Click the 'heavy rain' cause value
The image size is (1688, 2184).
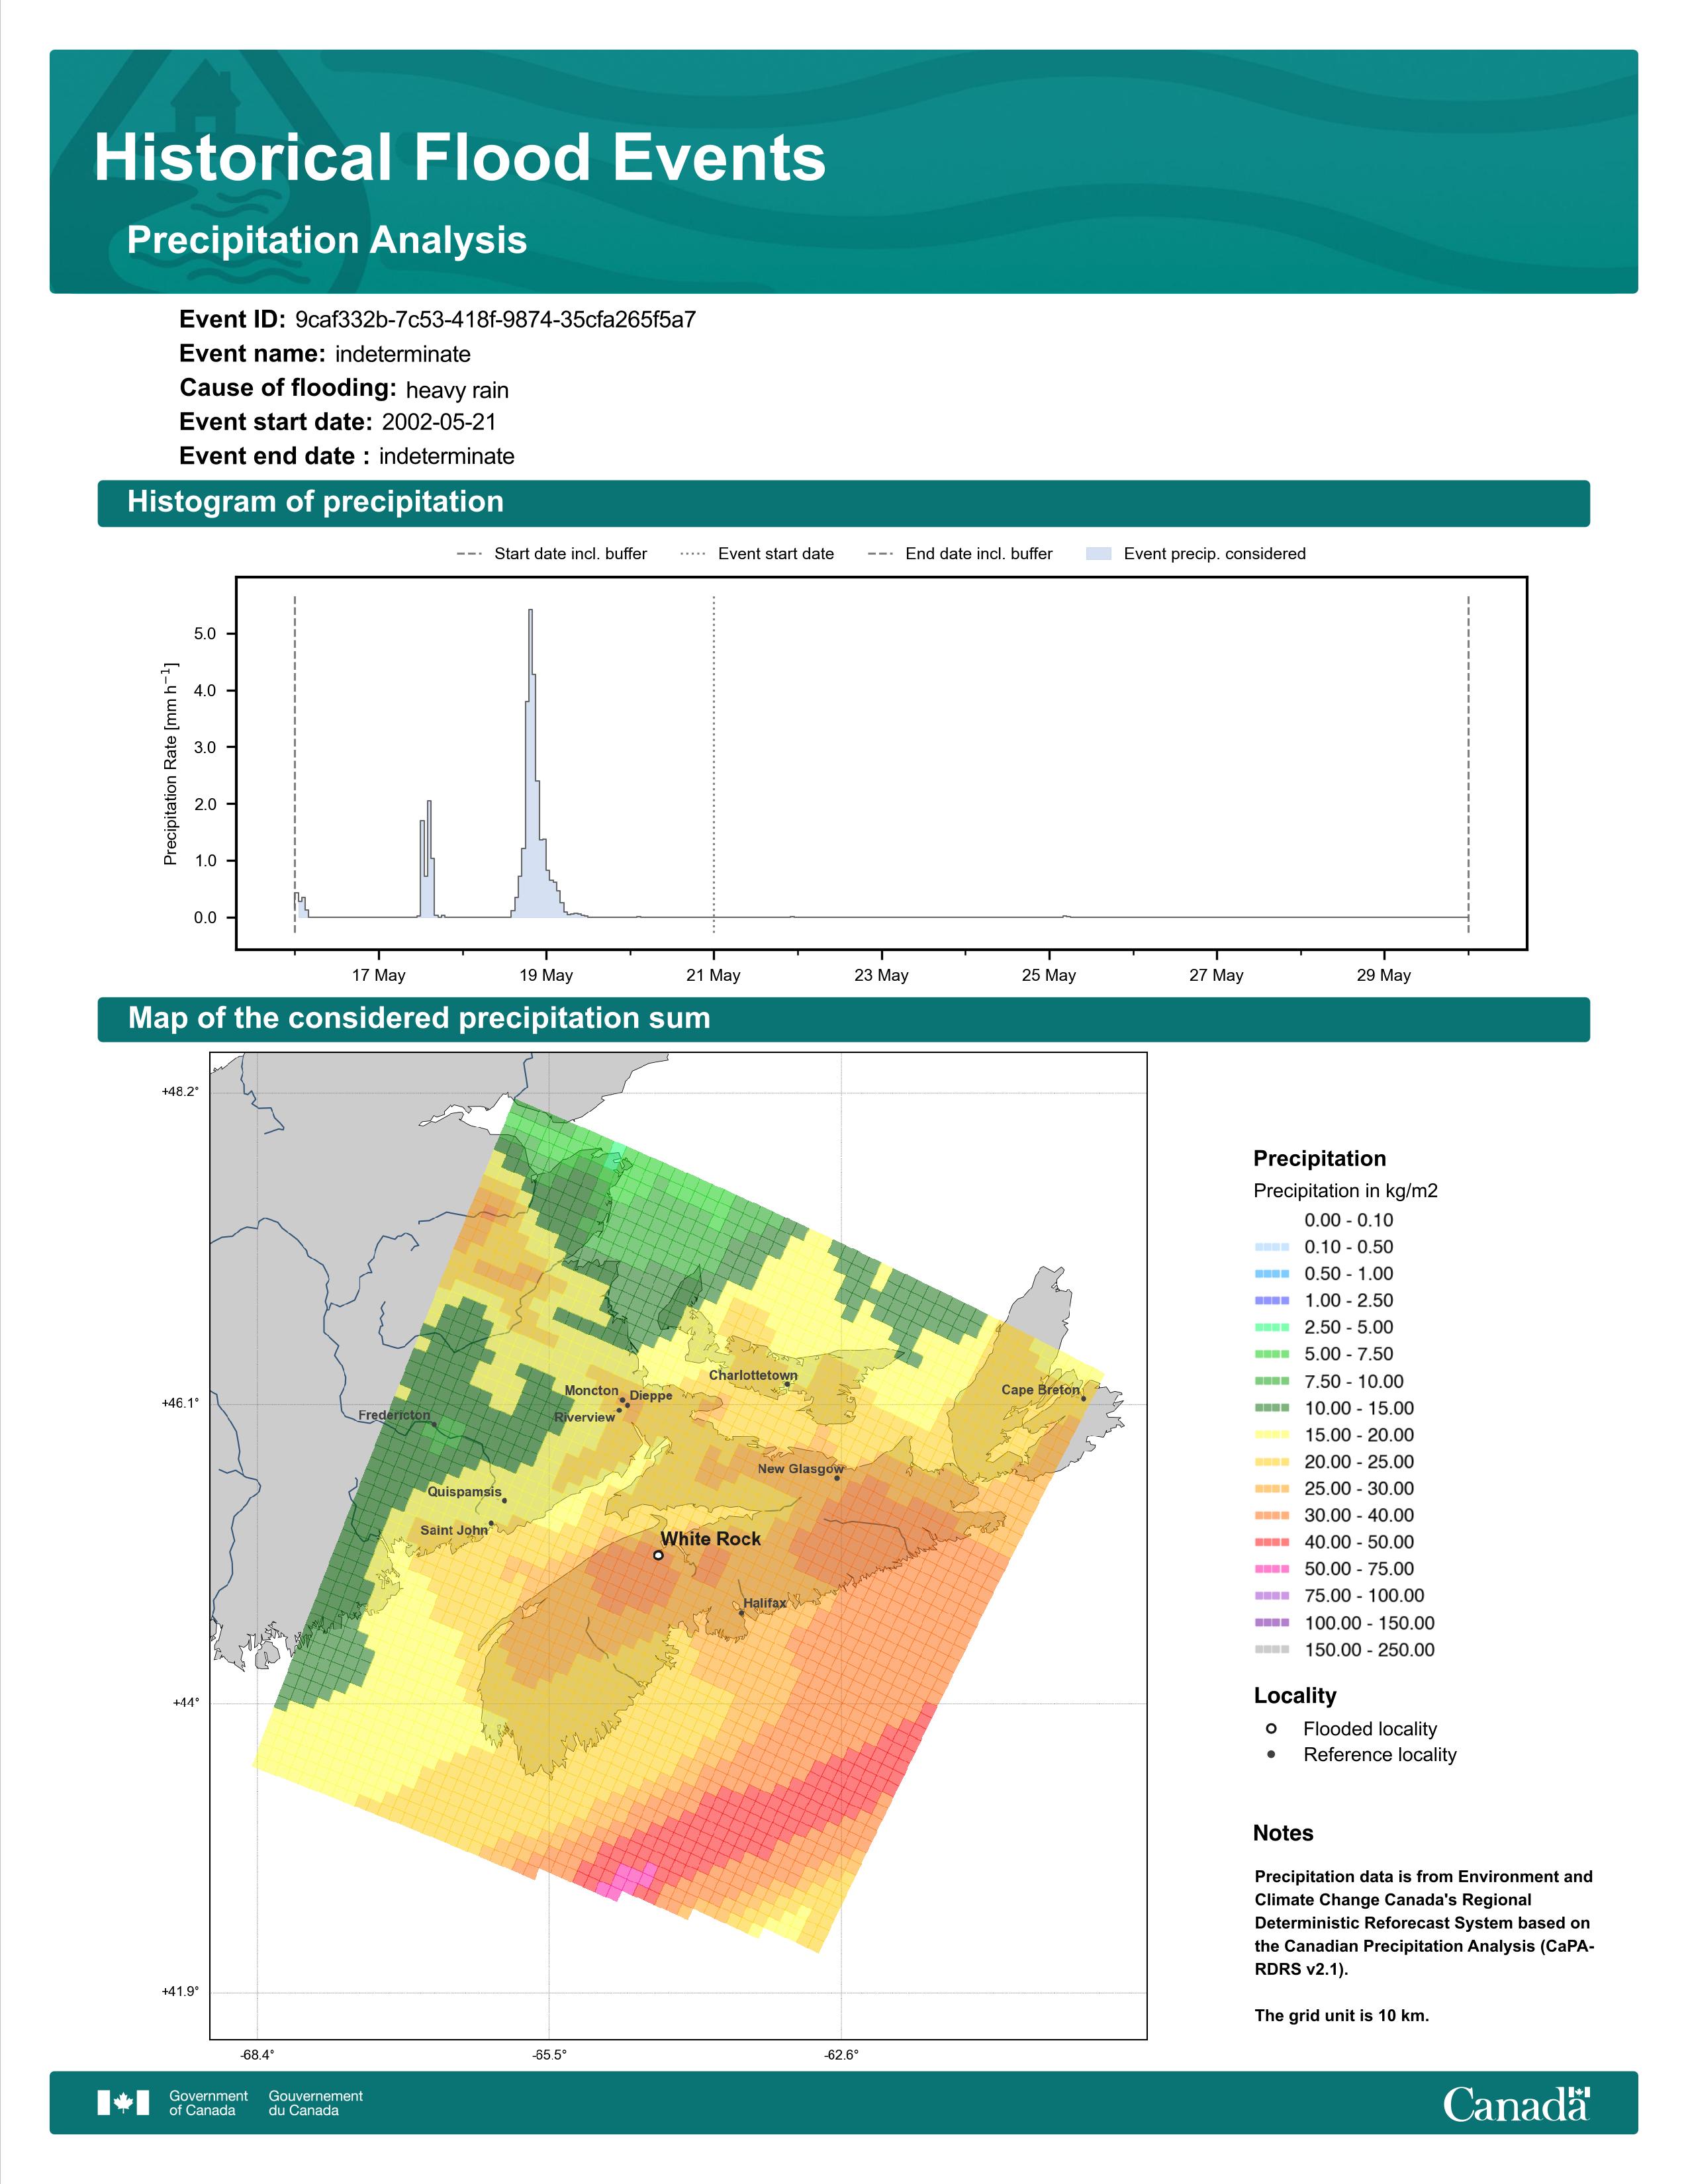[x=457, y=390]
